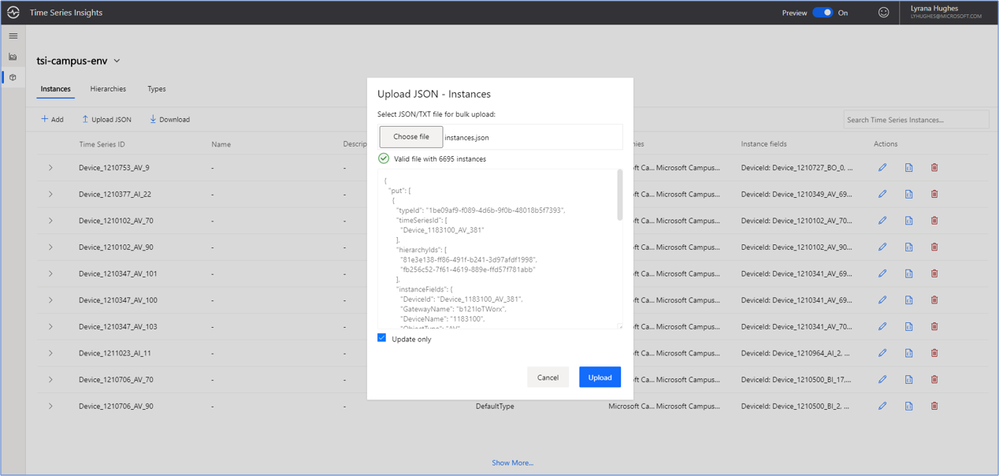The image size is (999, 476).
Task: Expand row Device_1210347_AV_100
Action: pyautogui.click(x=50, y=299)
